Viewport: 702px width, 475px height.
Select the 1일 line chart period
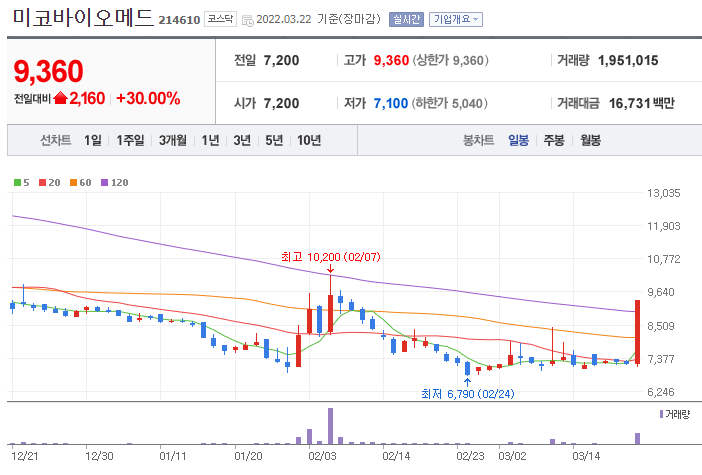tap(93, 140)
